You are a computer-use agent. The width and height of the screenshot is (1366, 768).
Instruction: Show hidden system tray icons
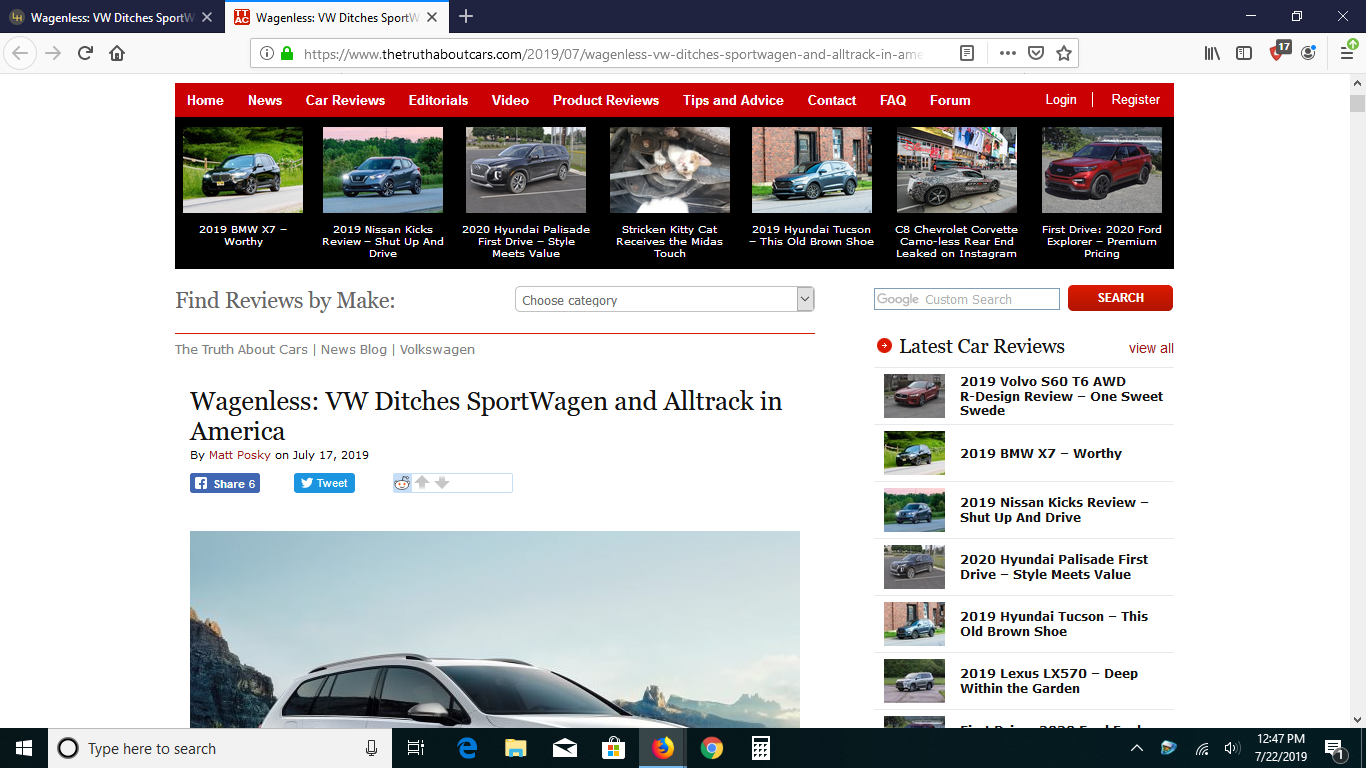point(1137,748)
